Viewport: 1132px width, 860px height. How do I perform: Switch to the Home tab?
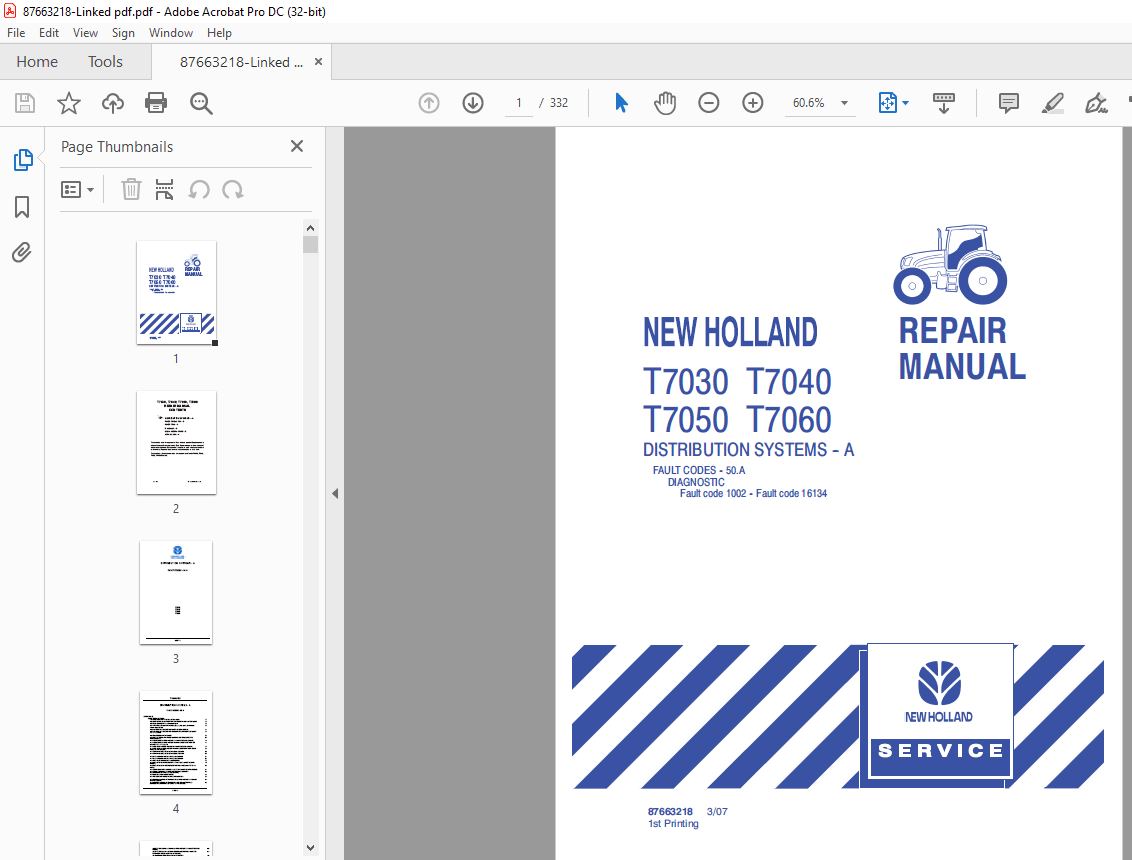tap(37, 62)
